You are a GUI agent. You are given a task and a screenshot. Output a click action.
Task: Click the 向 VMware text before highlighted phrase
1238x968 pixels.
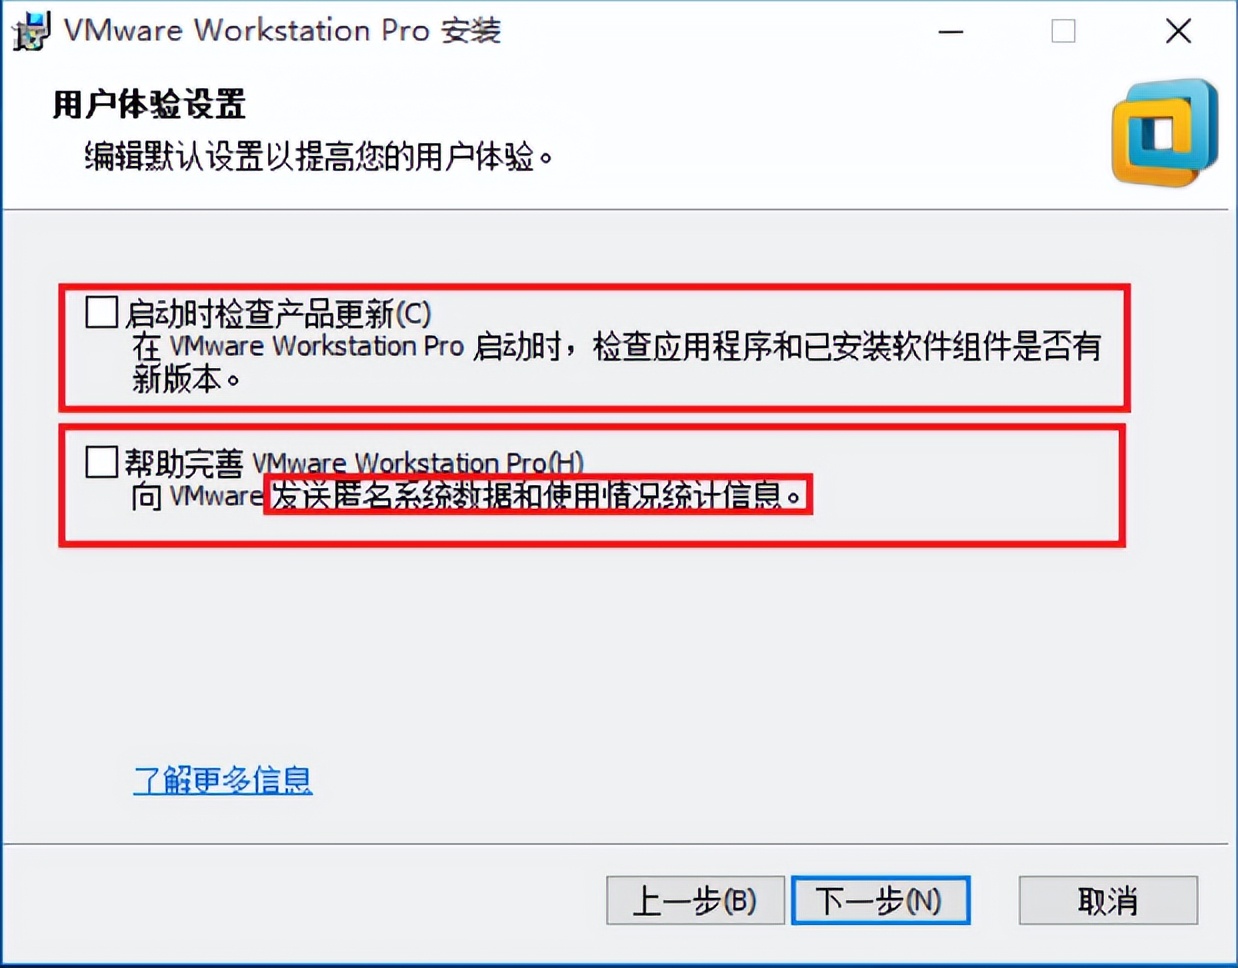[x=197, y=496]
